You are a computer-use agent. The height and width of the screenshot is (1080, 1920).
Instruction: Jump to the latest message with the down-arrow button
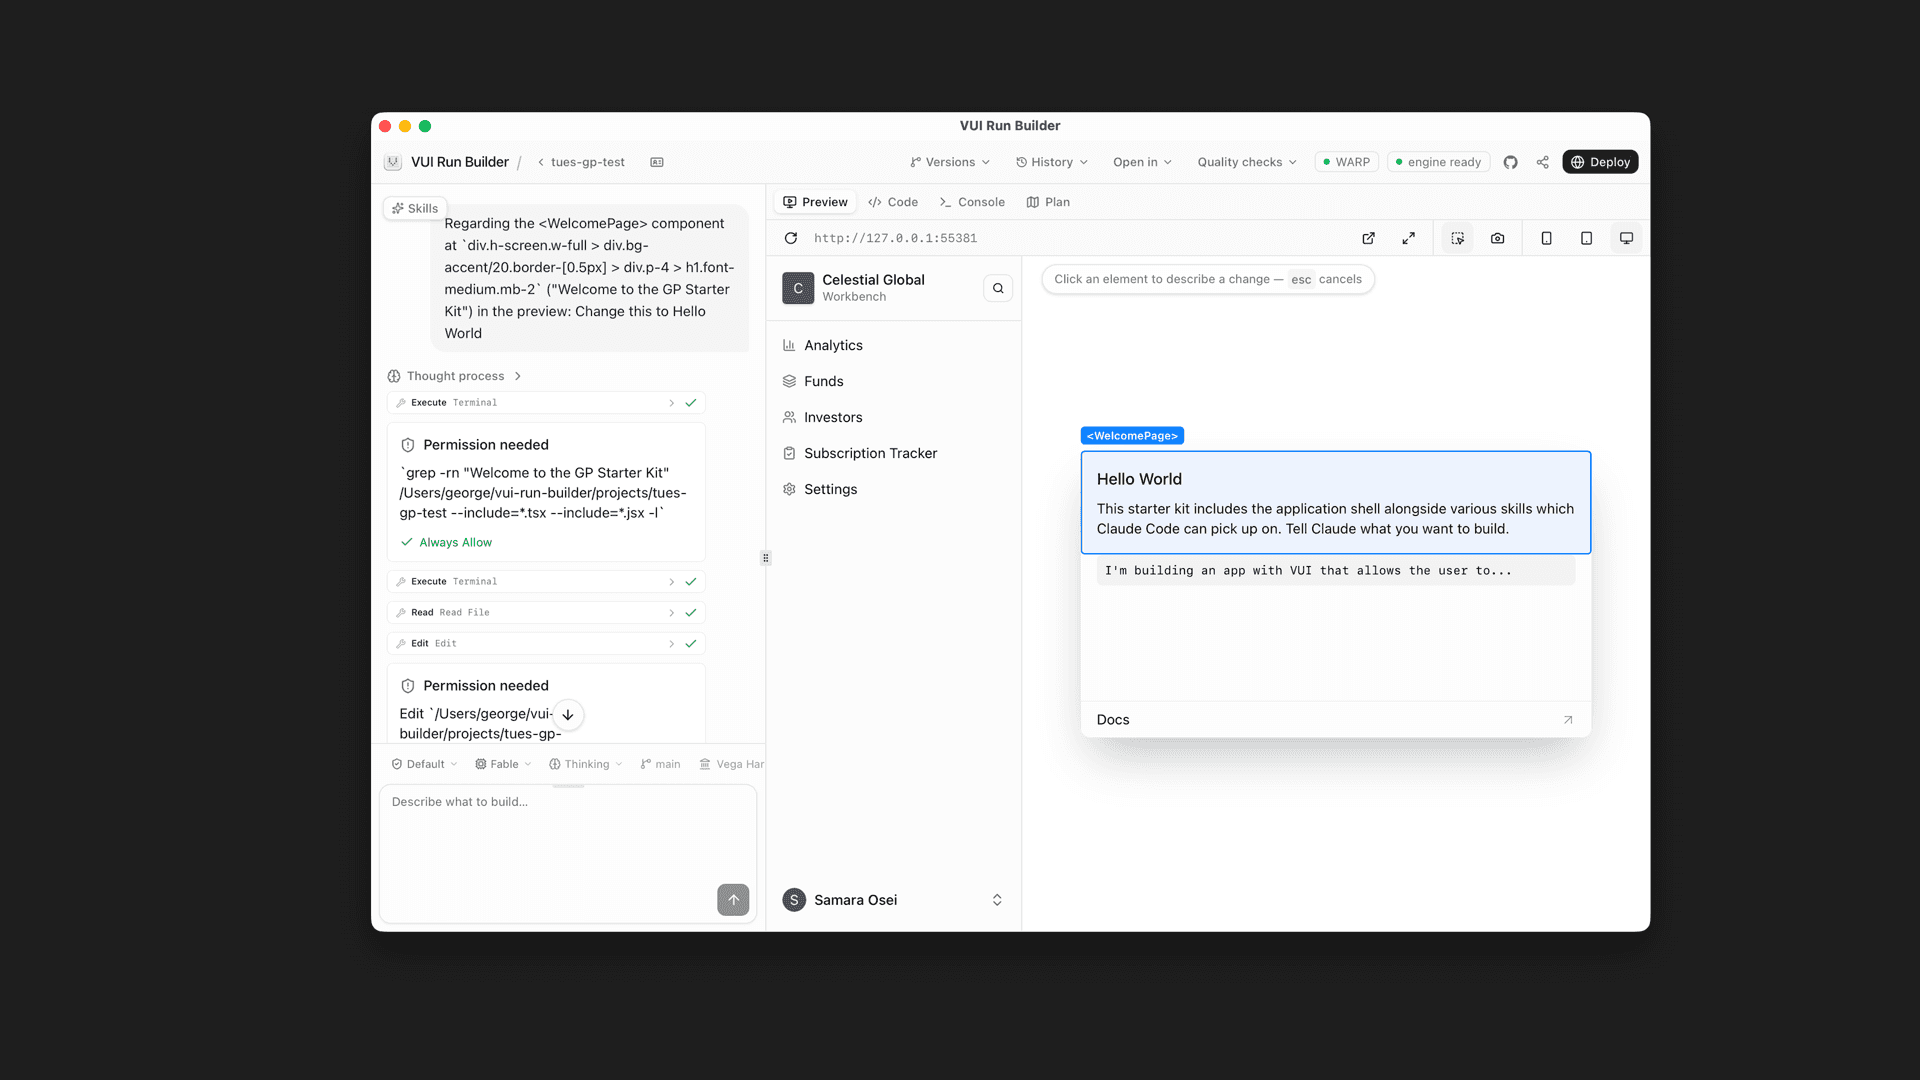coord(567,715)
